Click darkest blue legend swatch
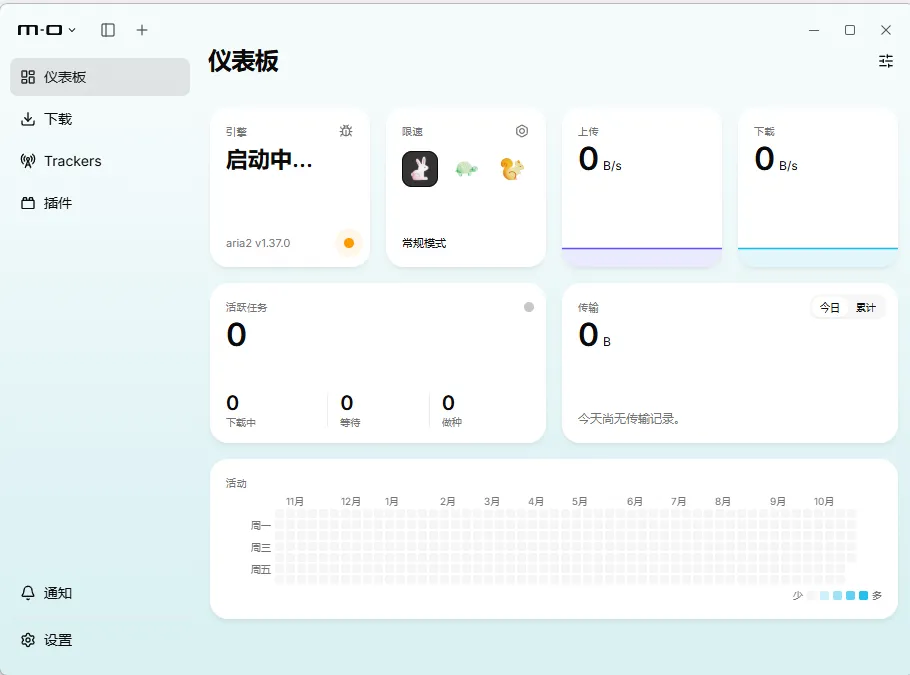910x675 pixels. [x=863, y=595]
